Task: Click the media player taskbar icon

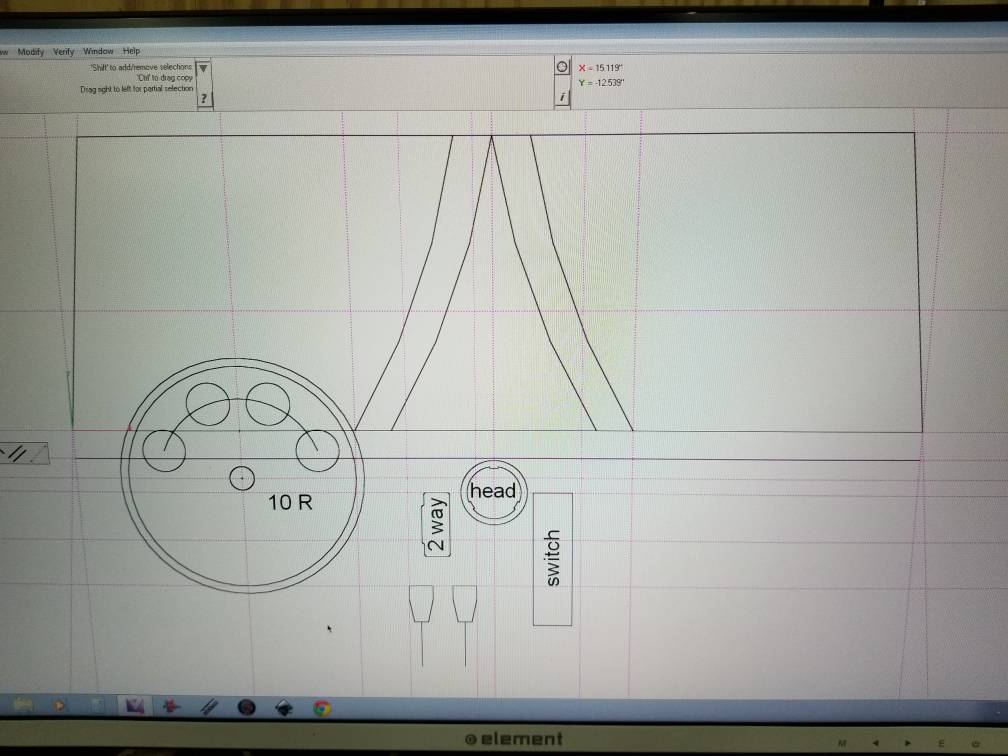Action: point(58,707)
